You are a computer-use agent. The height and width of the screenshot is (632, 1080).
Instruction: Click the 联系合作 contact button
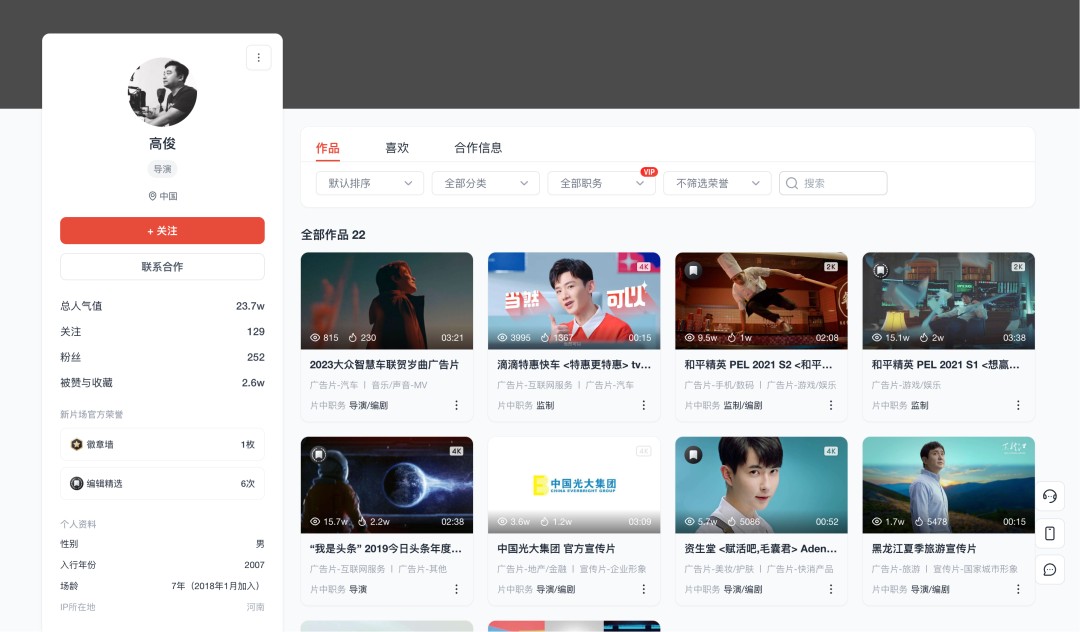pos(162,266)
